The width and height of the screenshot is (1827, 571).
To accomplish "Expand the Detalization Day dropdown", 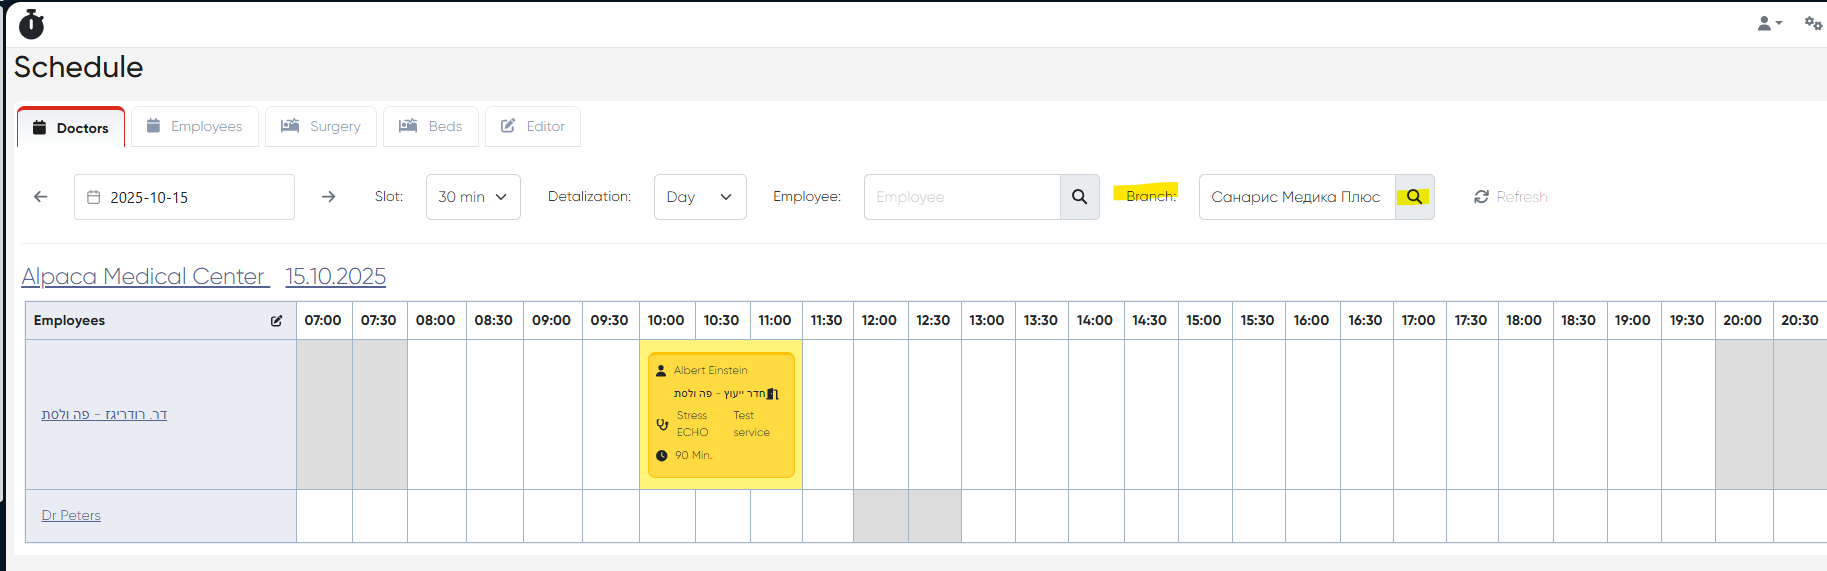I will 699,197.
